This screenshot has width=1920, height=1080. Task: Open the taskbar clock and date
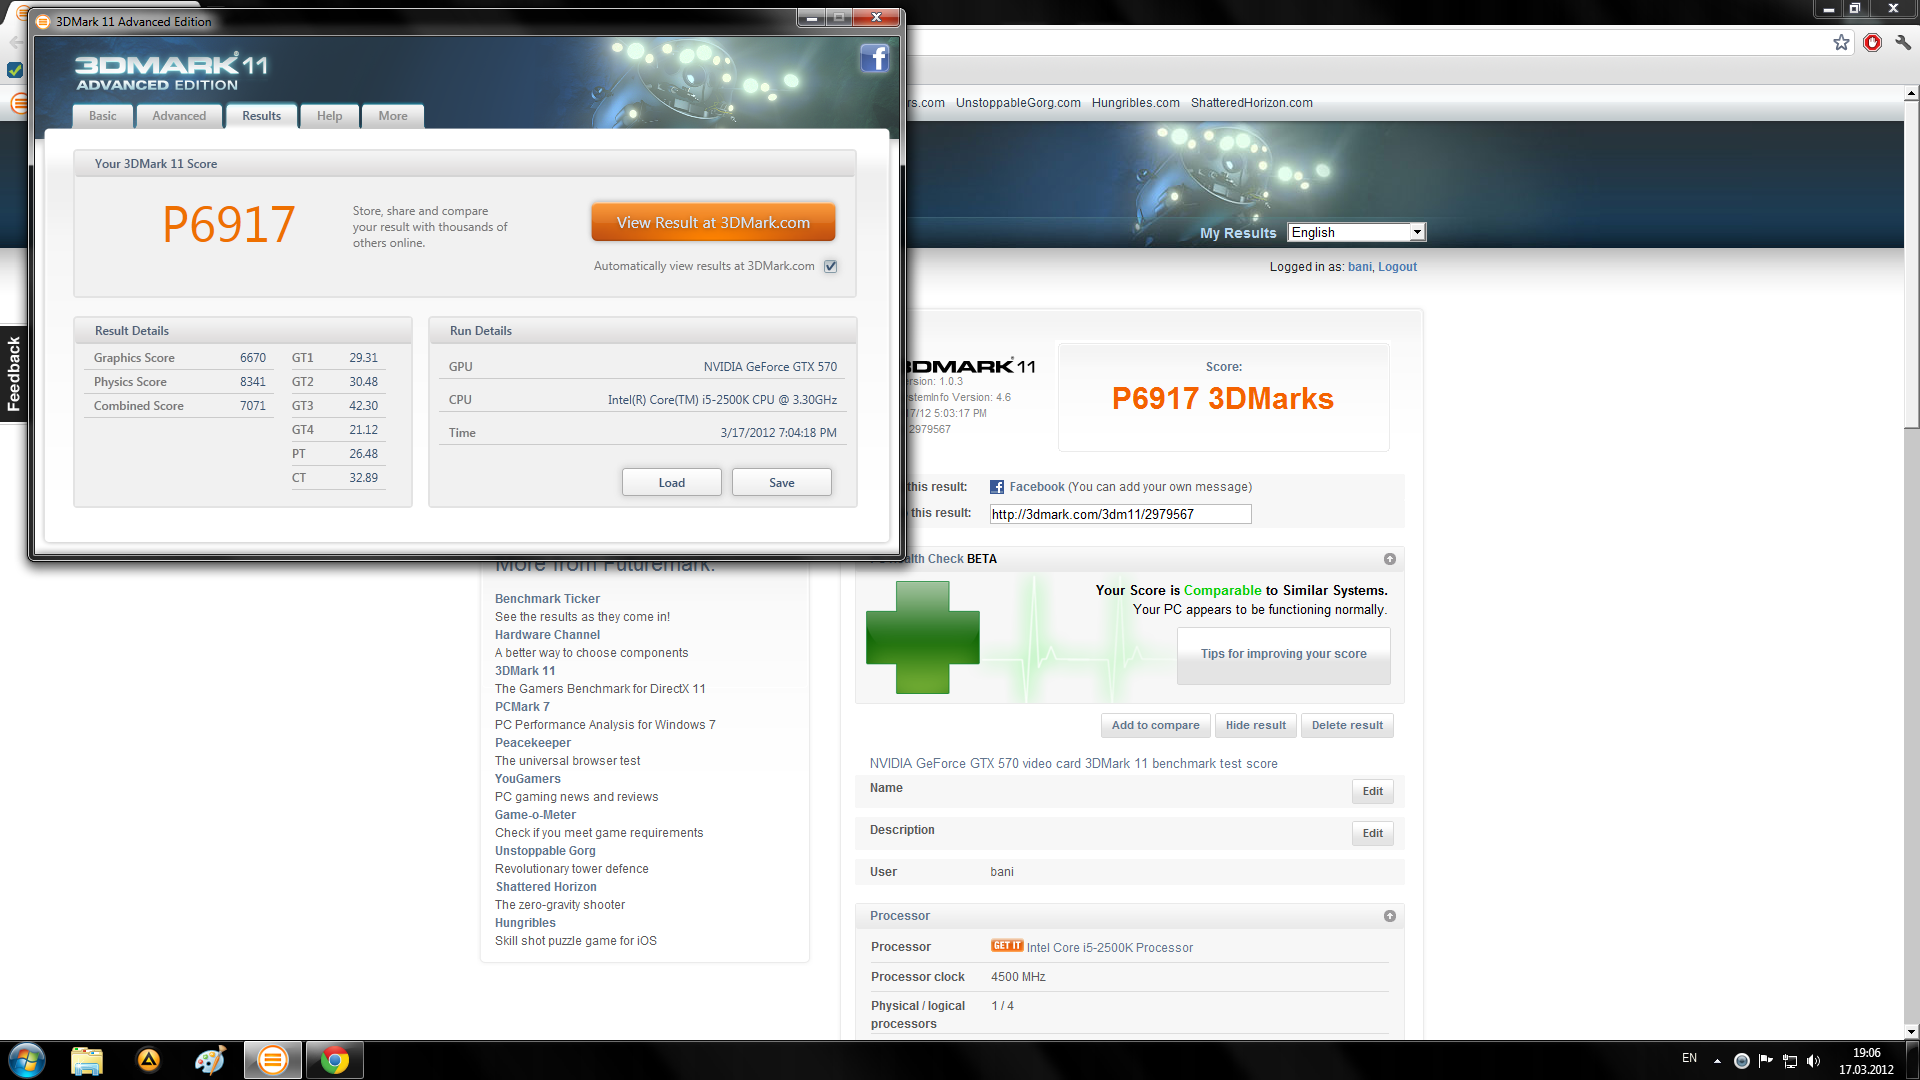click(x=1866, y=1061)
